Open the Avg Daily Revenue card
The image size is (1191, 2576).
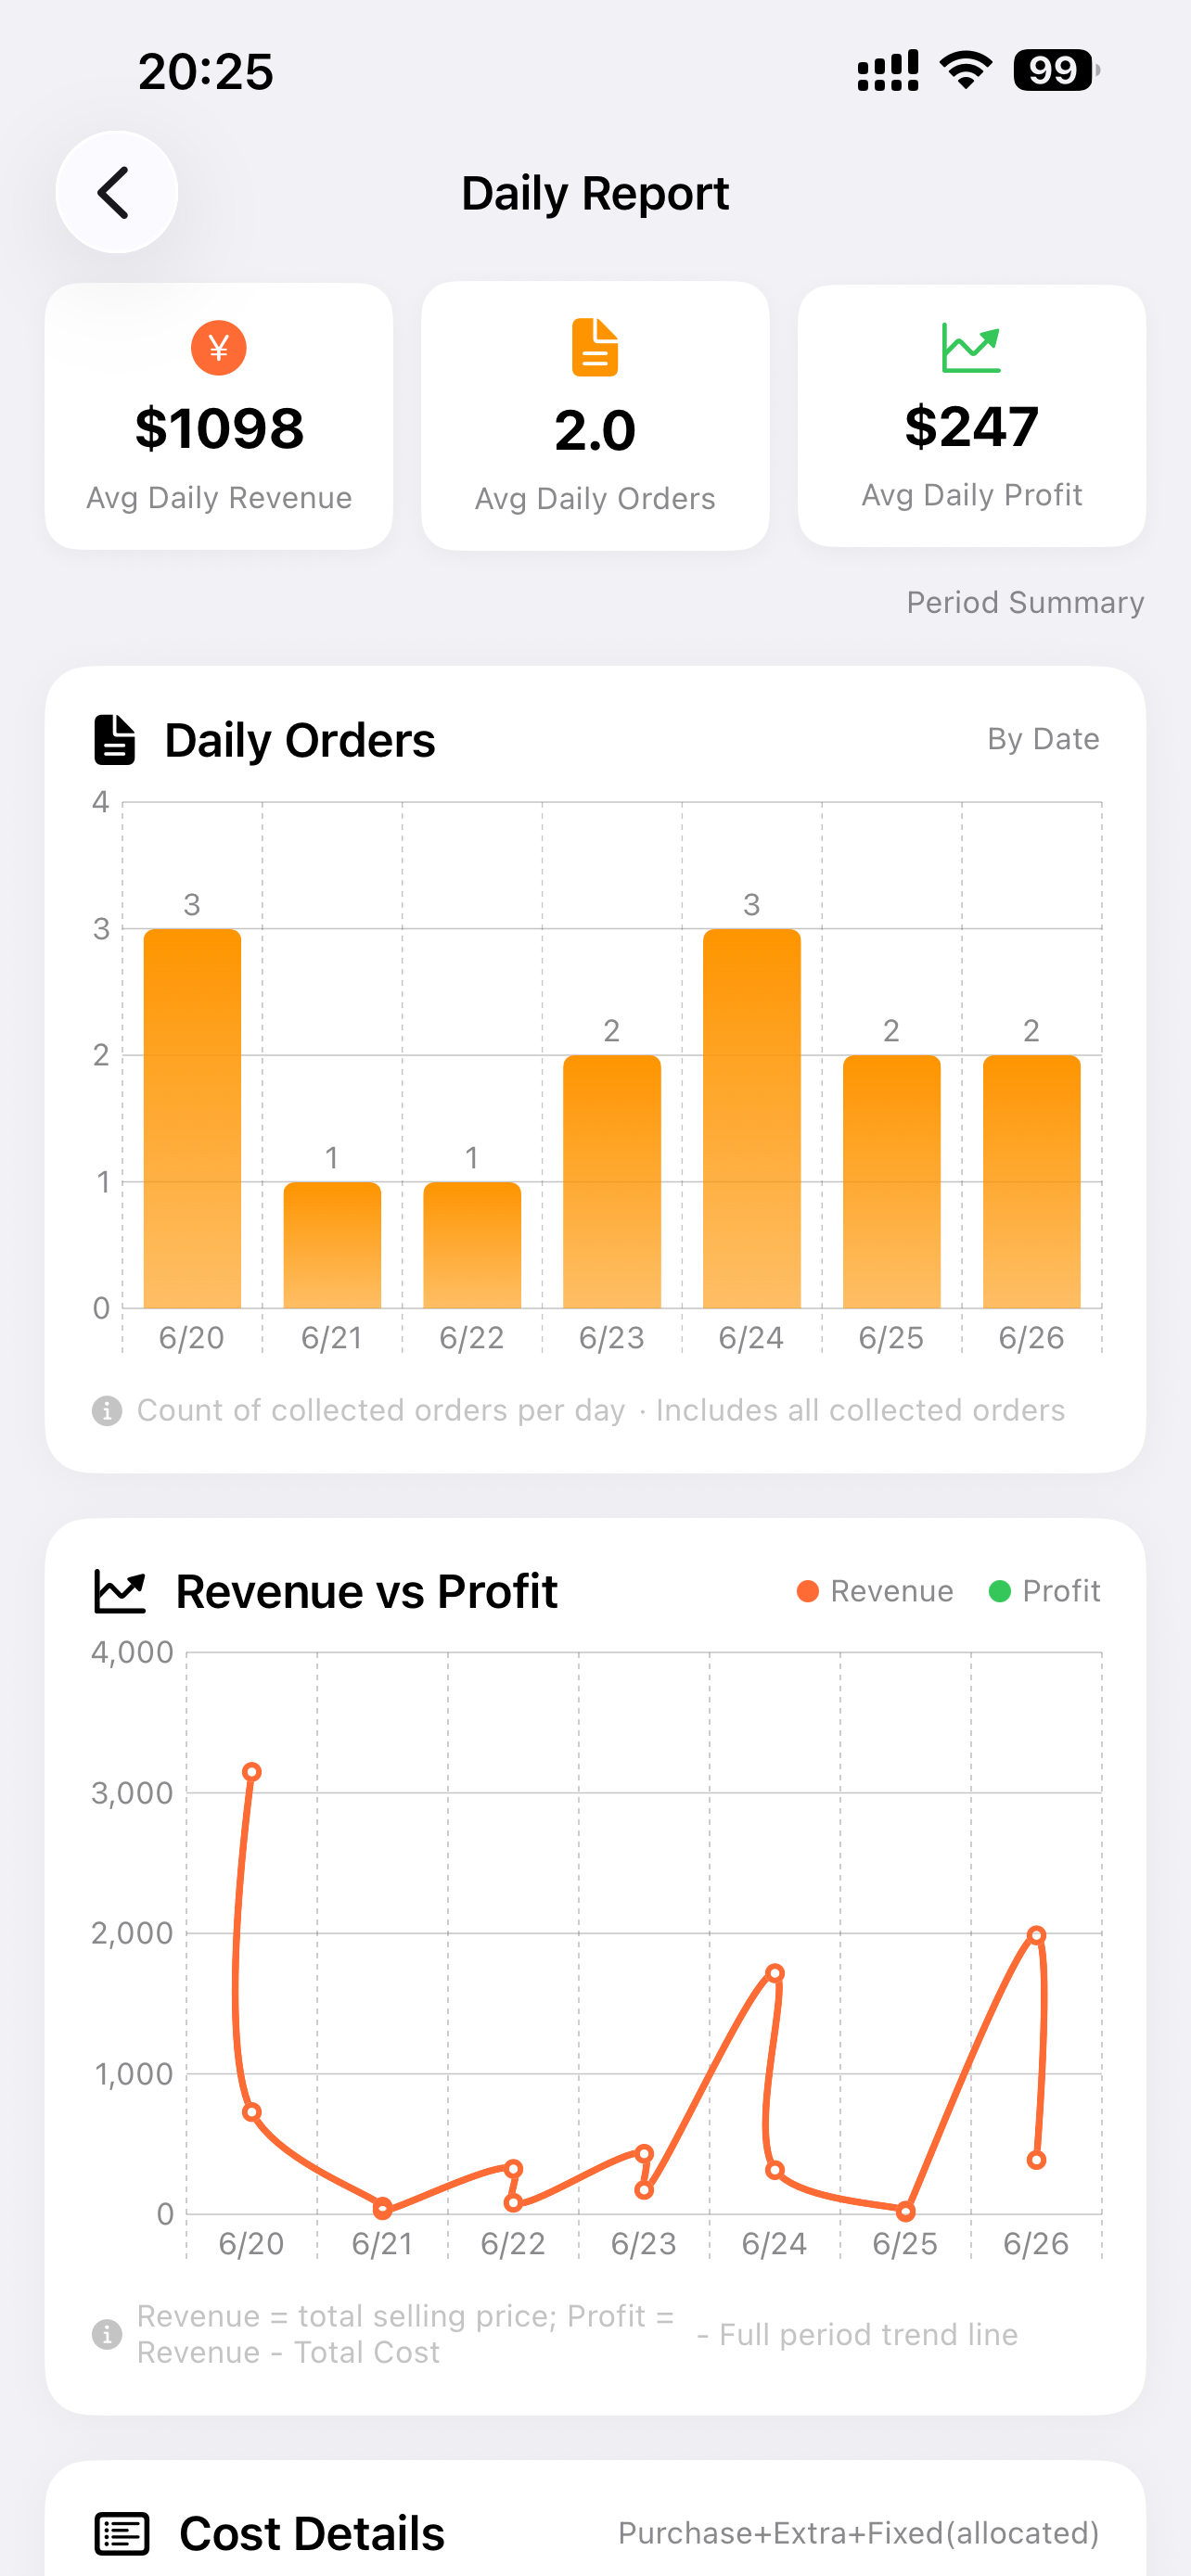click(219, 416)
